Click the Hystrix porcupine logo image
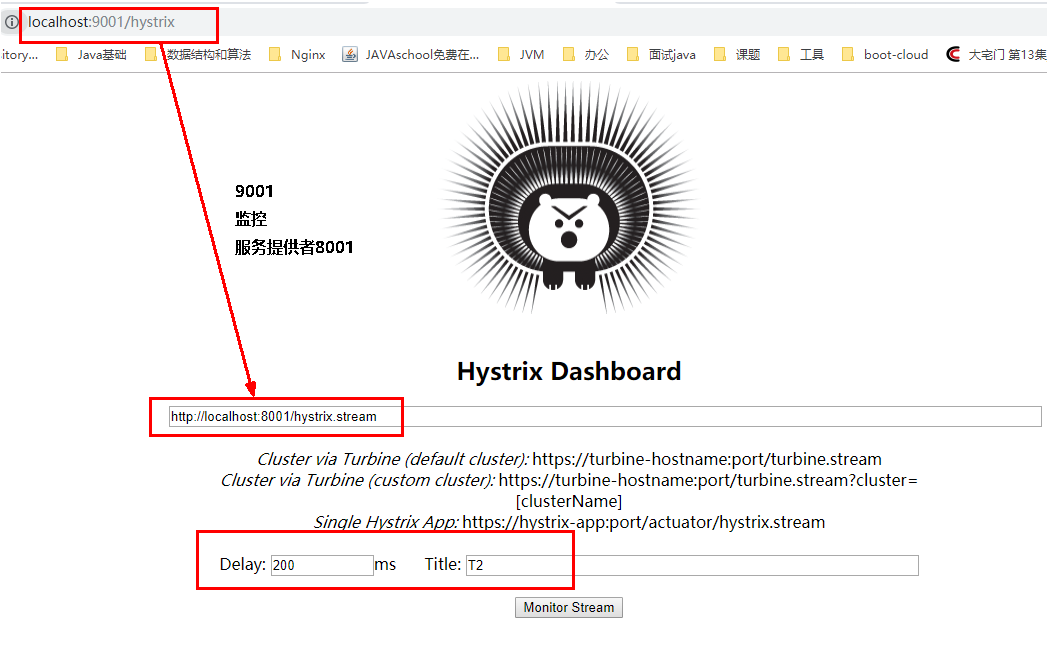 pos(569,197)
